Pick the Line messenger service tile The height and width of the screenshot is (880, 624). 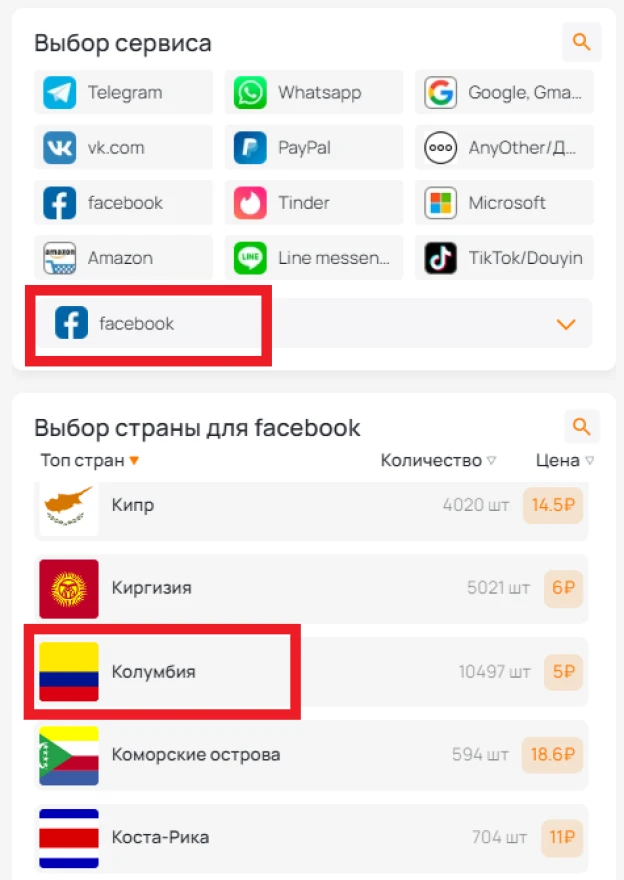tap(314, 258)
